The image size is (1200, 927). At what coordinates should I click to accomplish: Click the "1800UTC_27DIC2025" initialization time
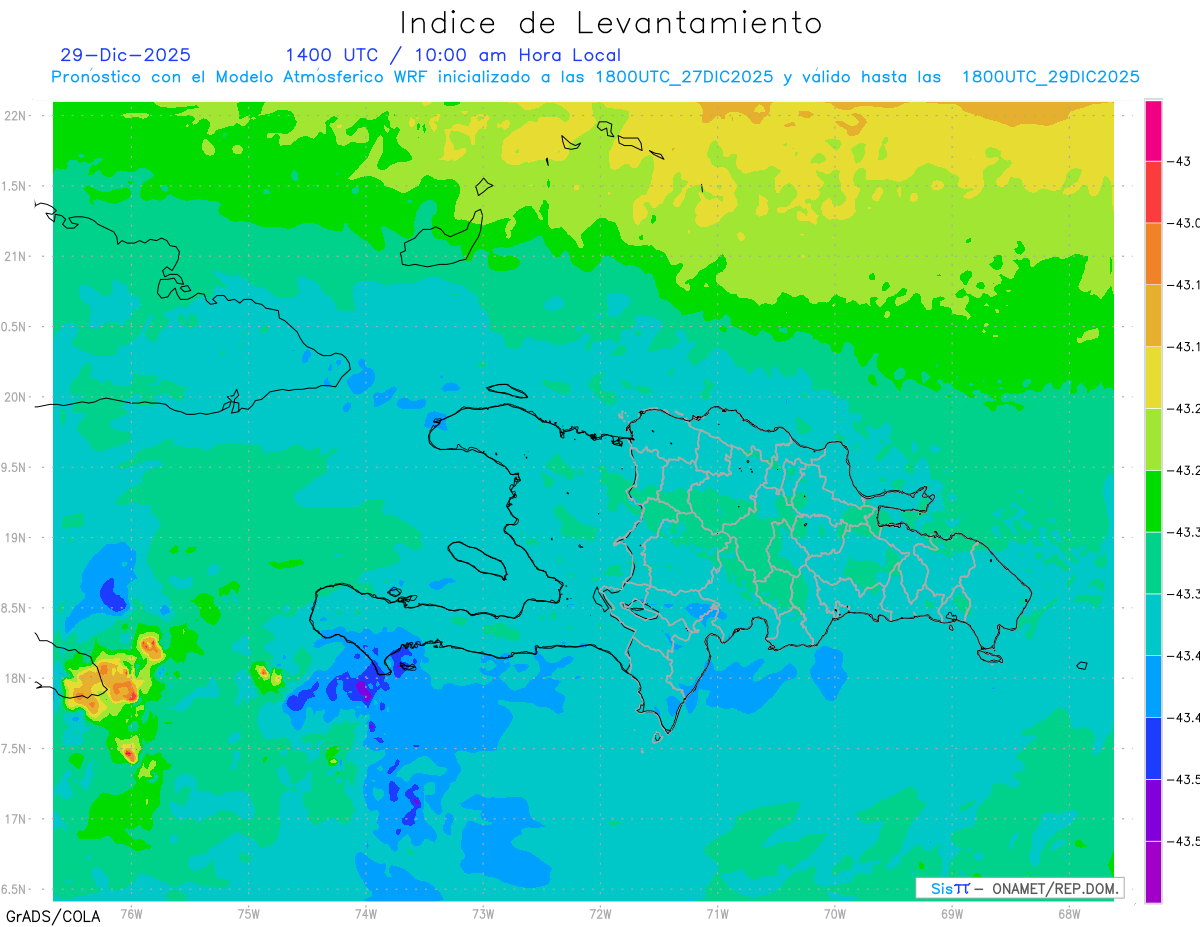685,77
